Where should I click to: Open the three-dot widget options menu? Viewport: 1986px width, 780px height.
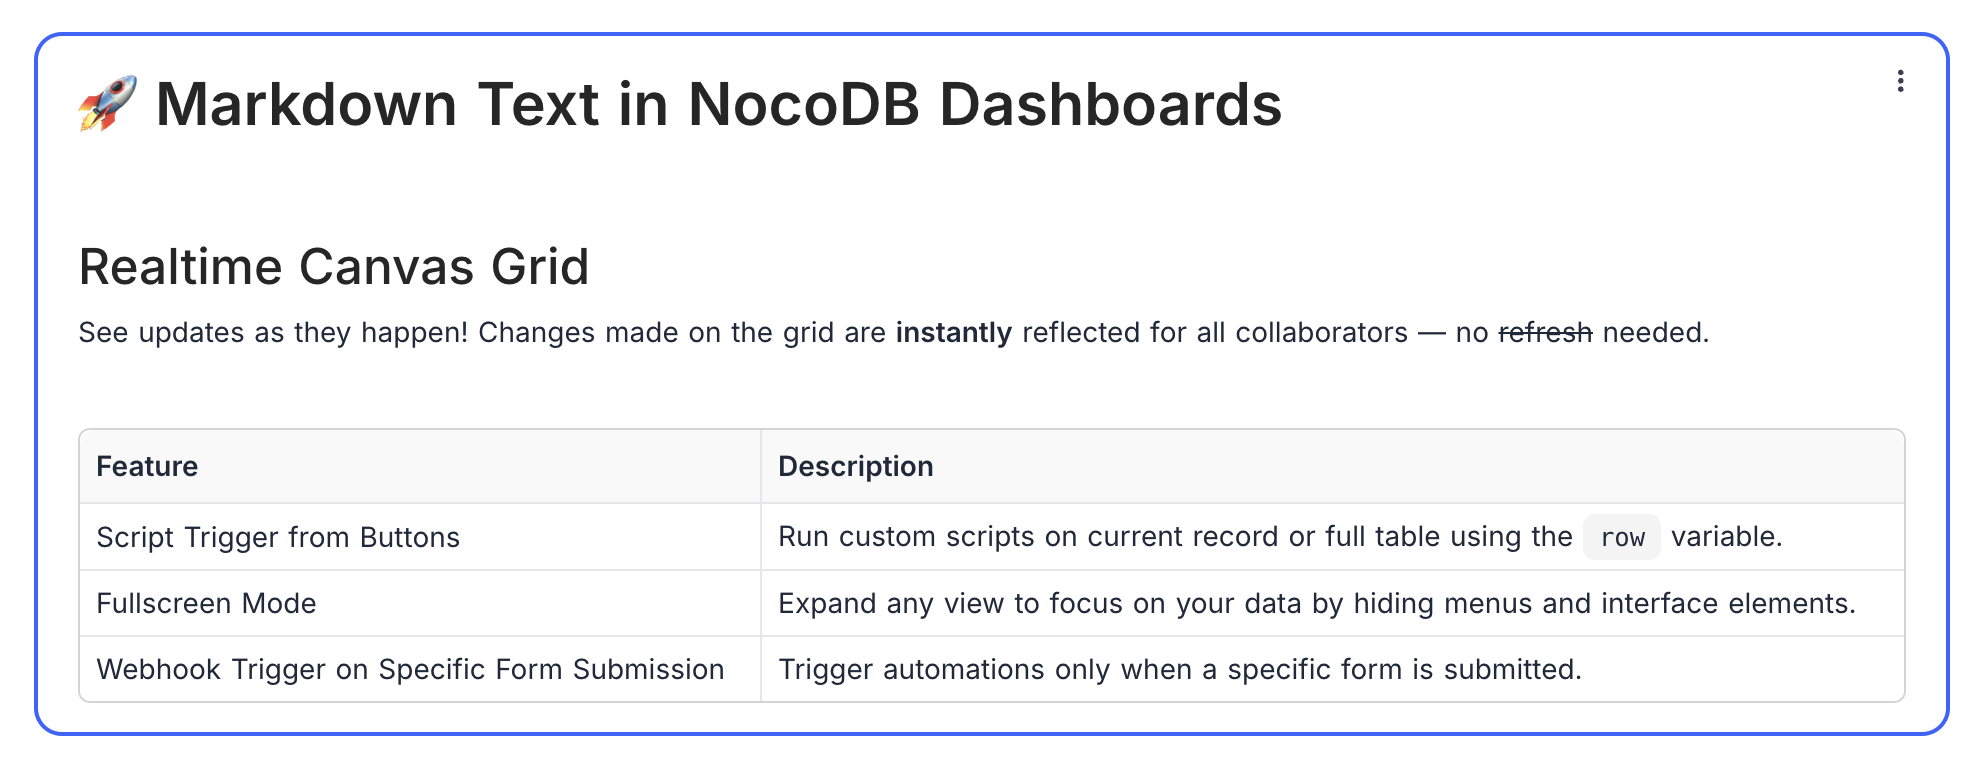click(1900, 81)
